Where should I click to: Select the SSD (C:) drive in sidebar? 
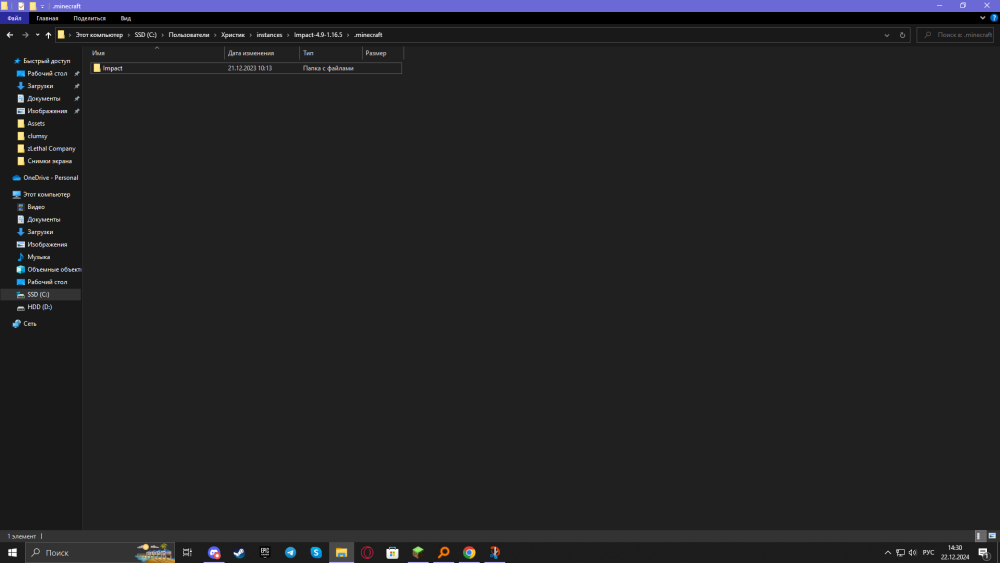tap(38, 295)
